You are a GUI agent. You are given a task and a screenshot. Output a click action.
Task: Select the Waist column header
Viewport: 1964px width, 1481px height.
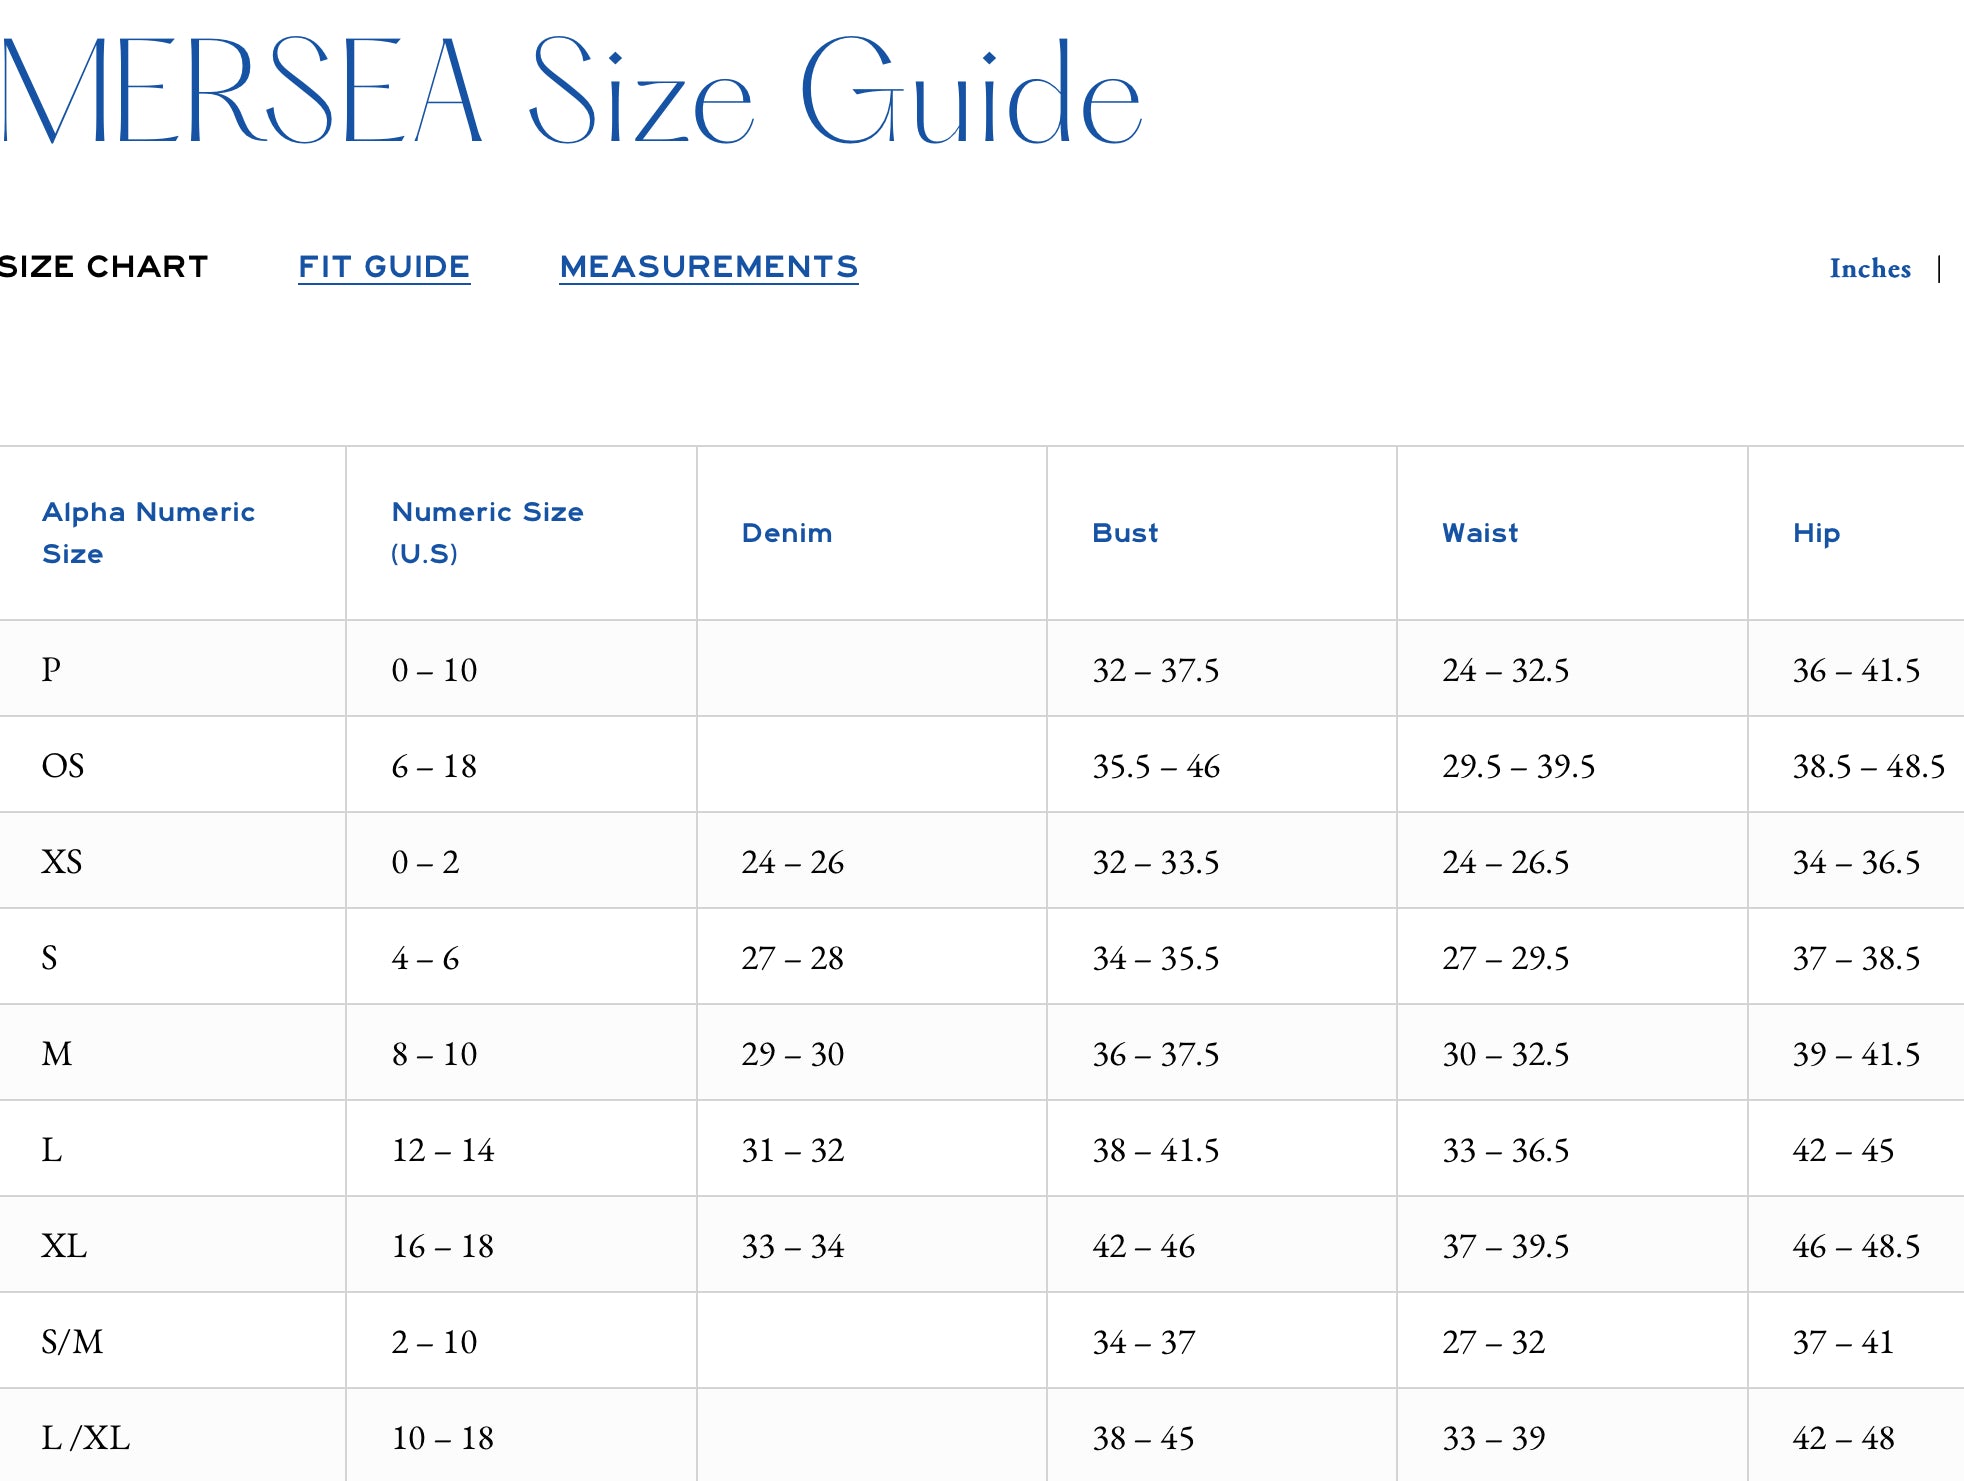pyautogui.click(x=1479, y=533)
